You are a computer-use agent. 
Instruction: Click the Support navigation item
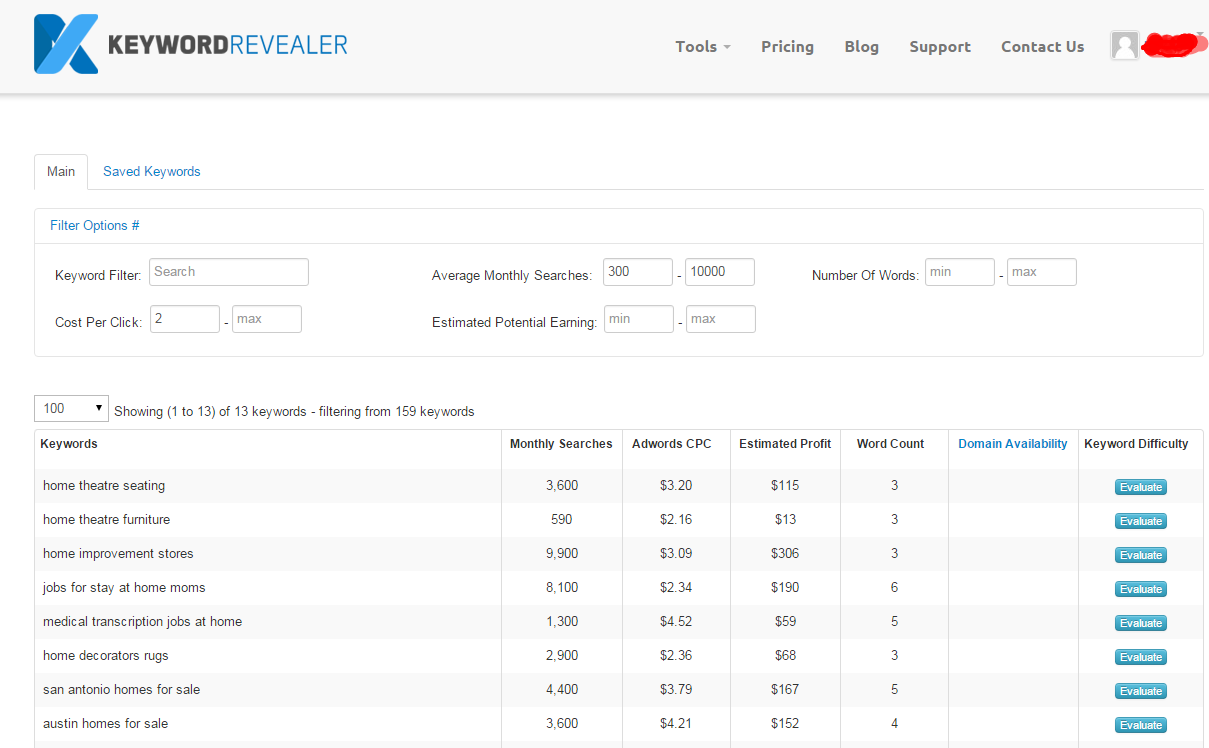(939, 46)
